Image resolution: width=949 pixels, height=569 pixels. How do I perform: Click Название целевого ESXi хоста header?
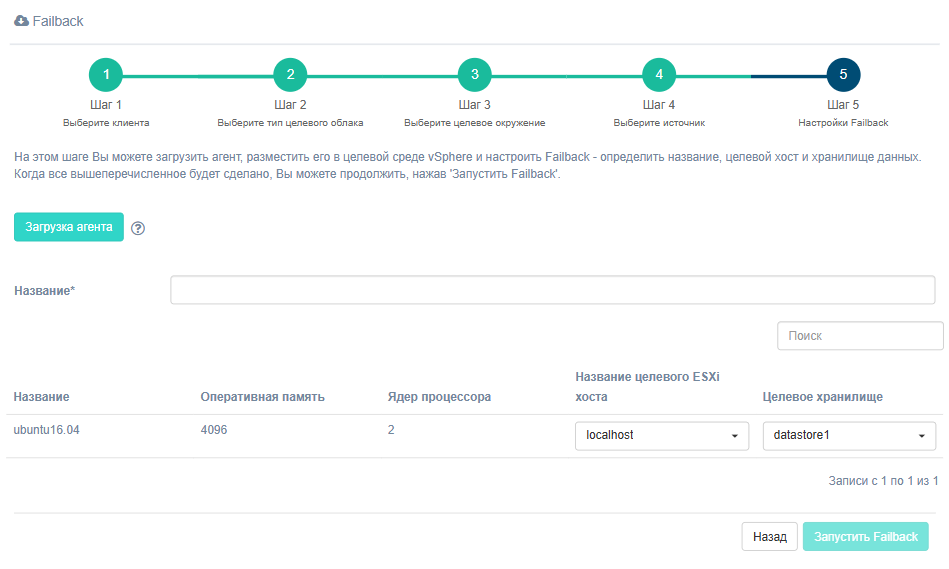tap(647, 387)
